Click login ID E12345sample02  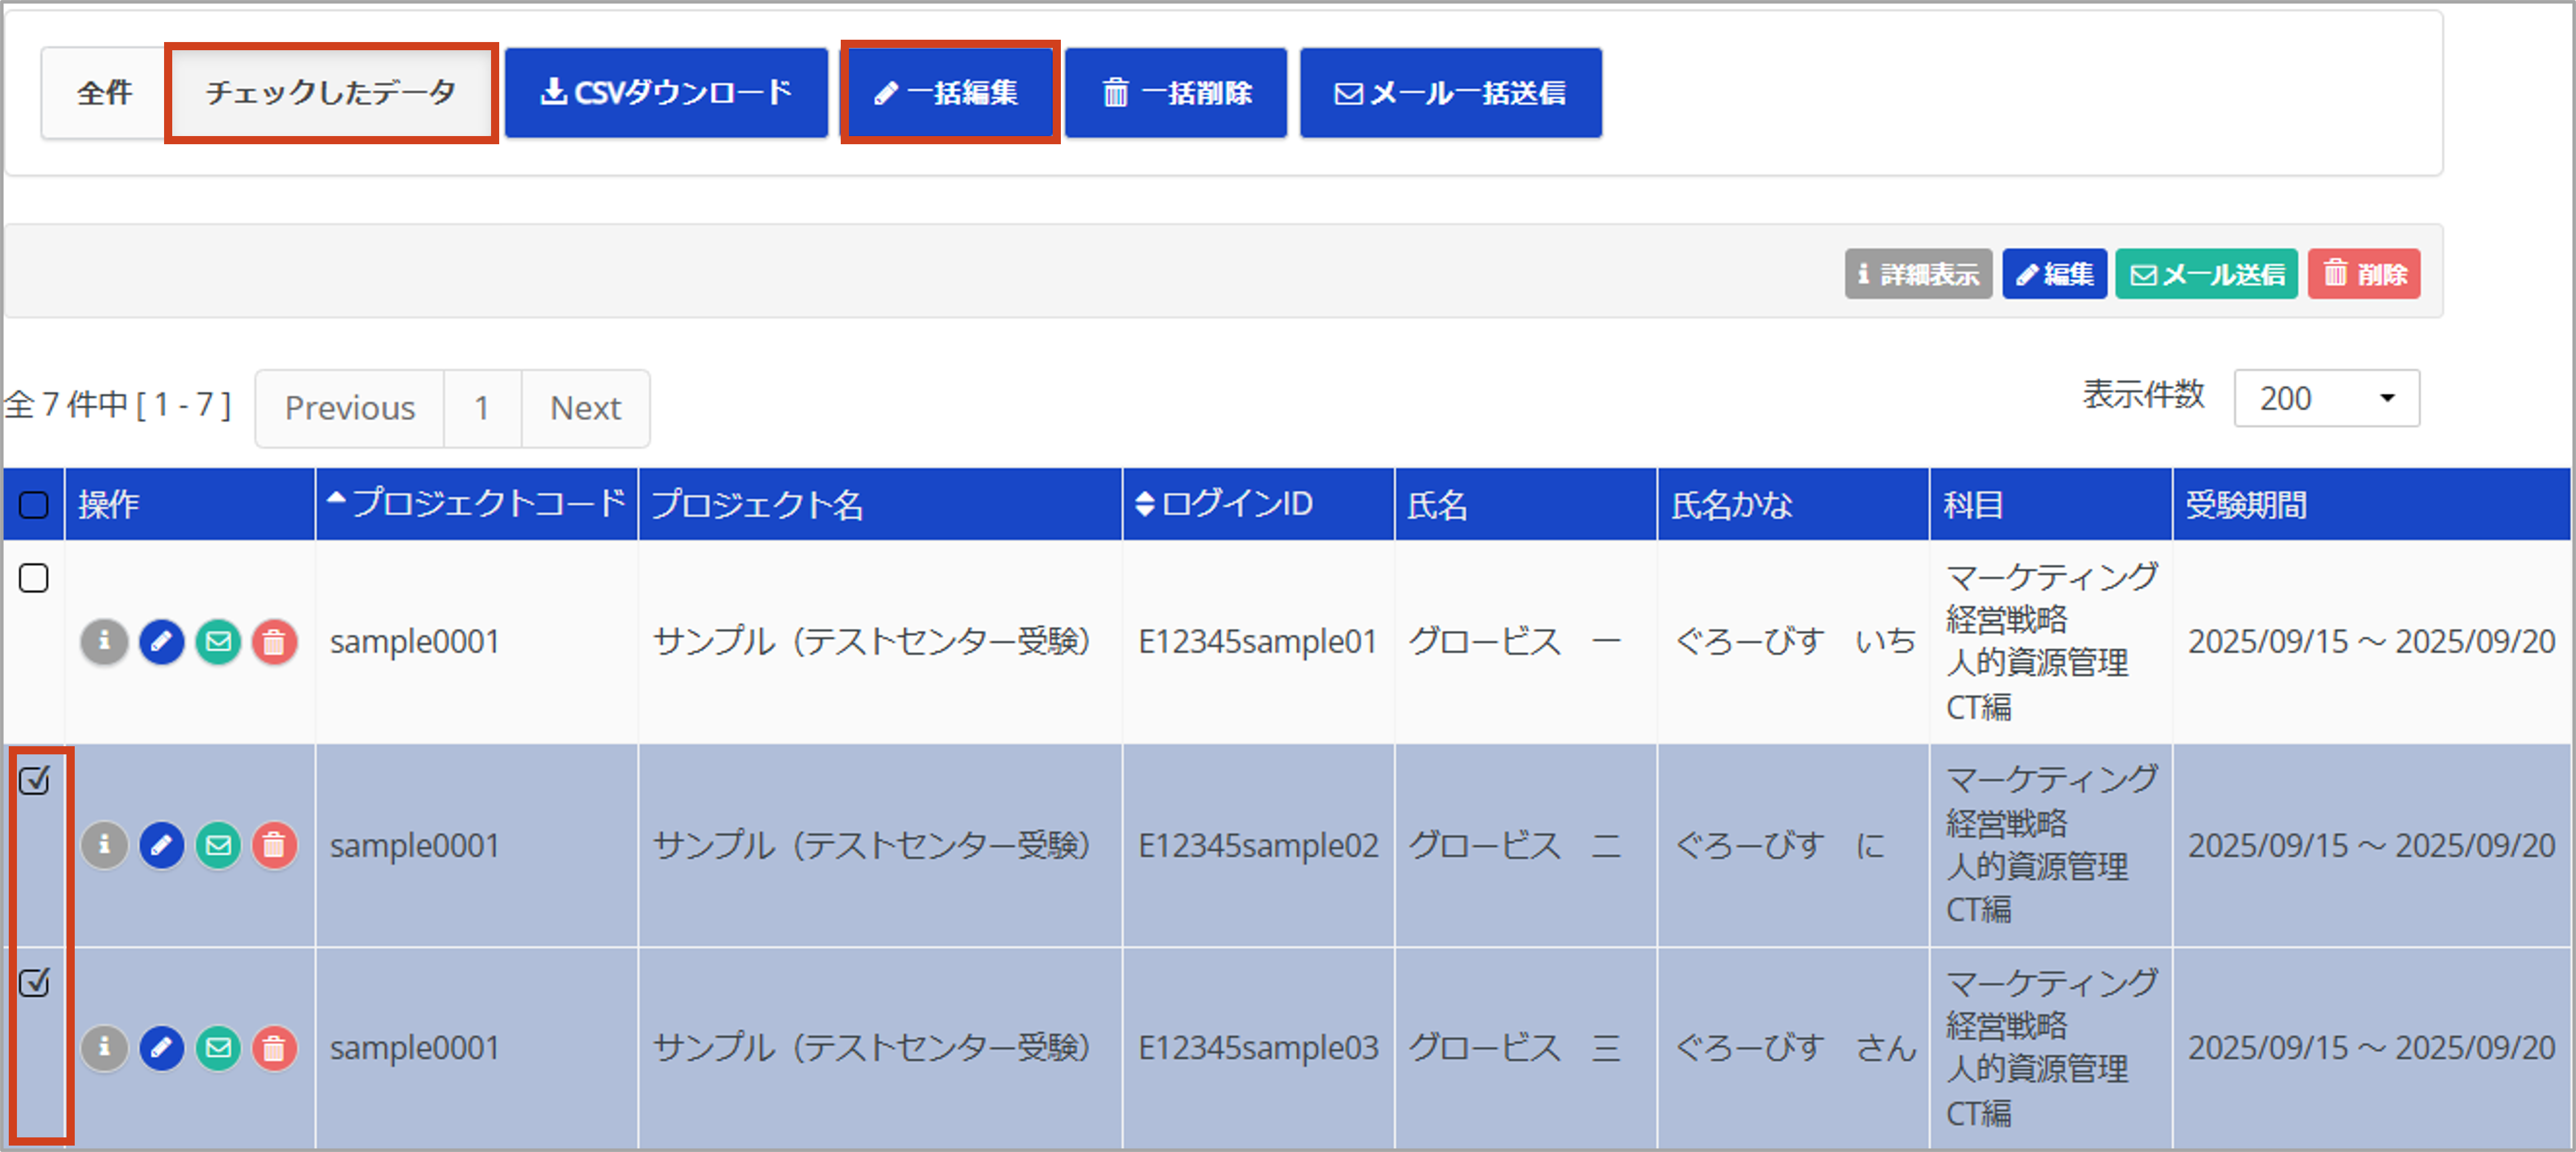(1258, 846)
